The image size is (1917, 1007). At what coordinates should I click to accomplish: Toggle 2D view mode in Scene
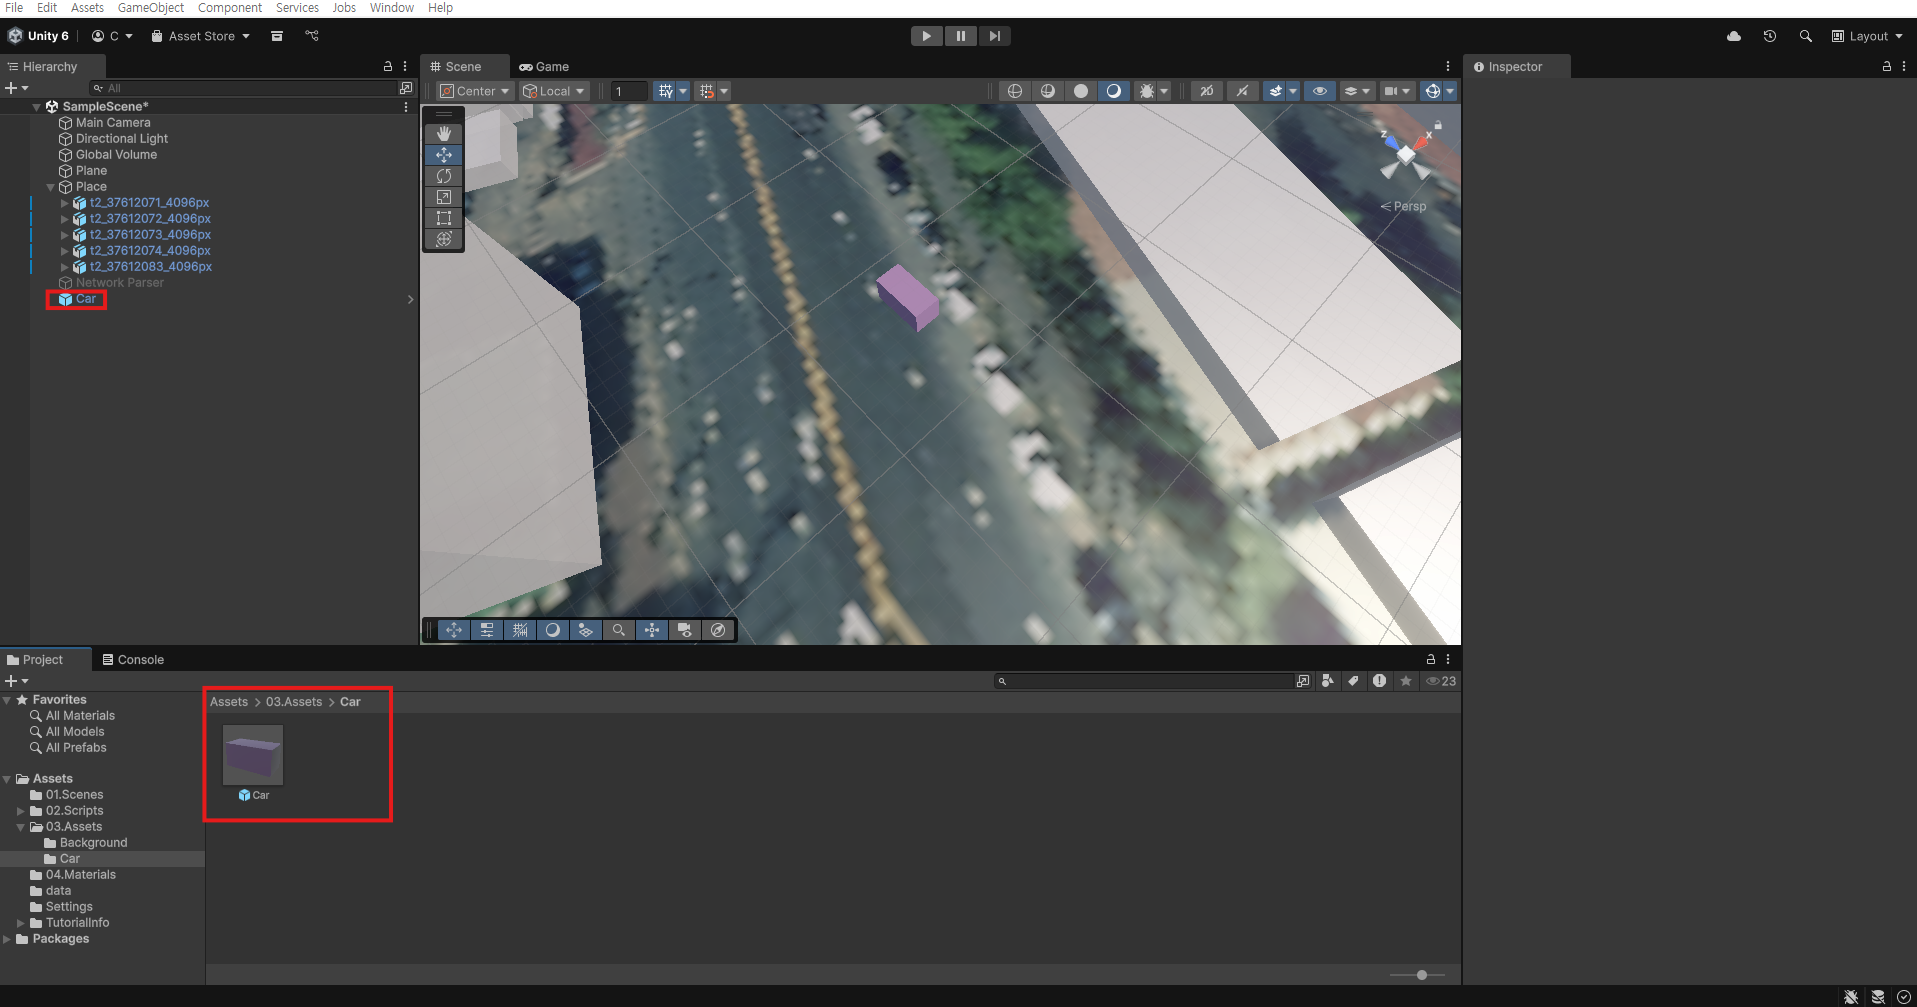[x=1207, y=91]
